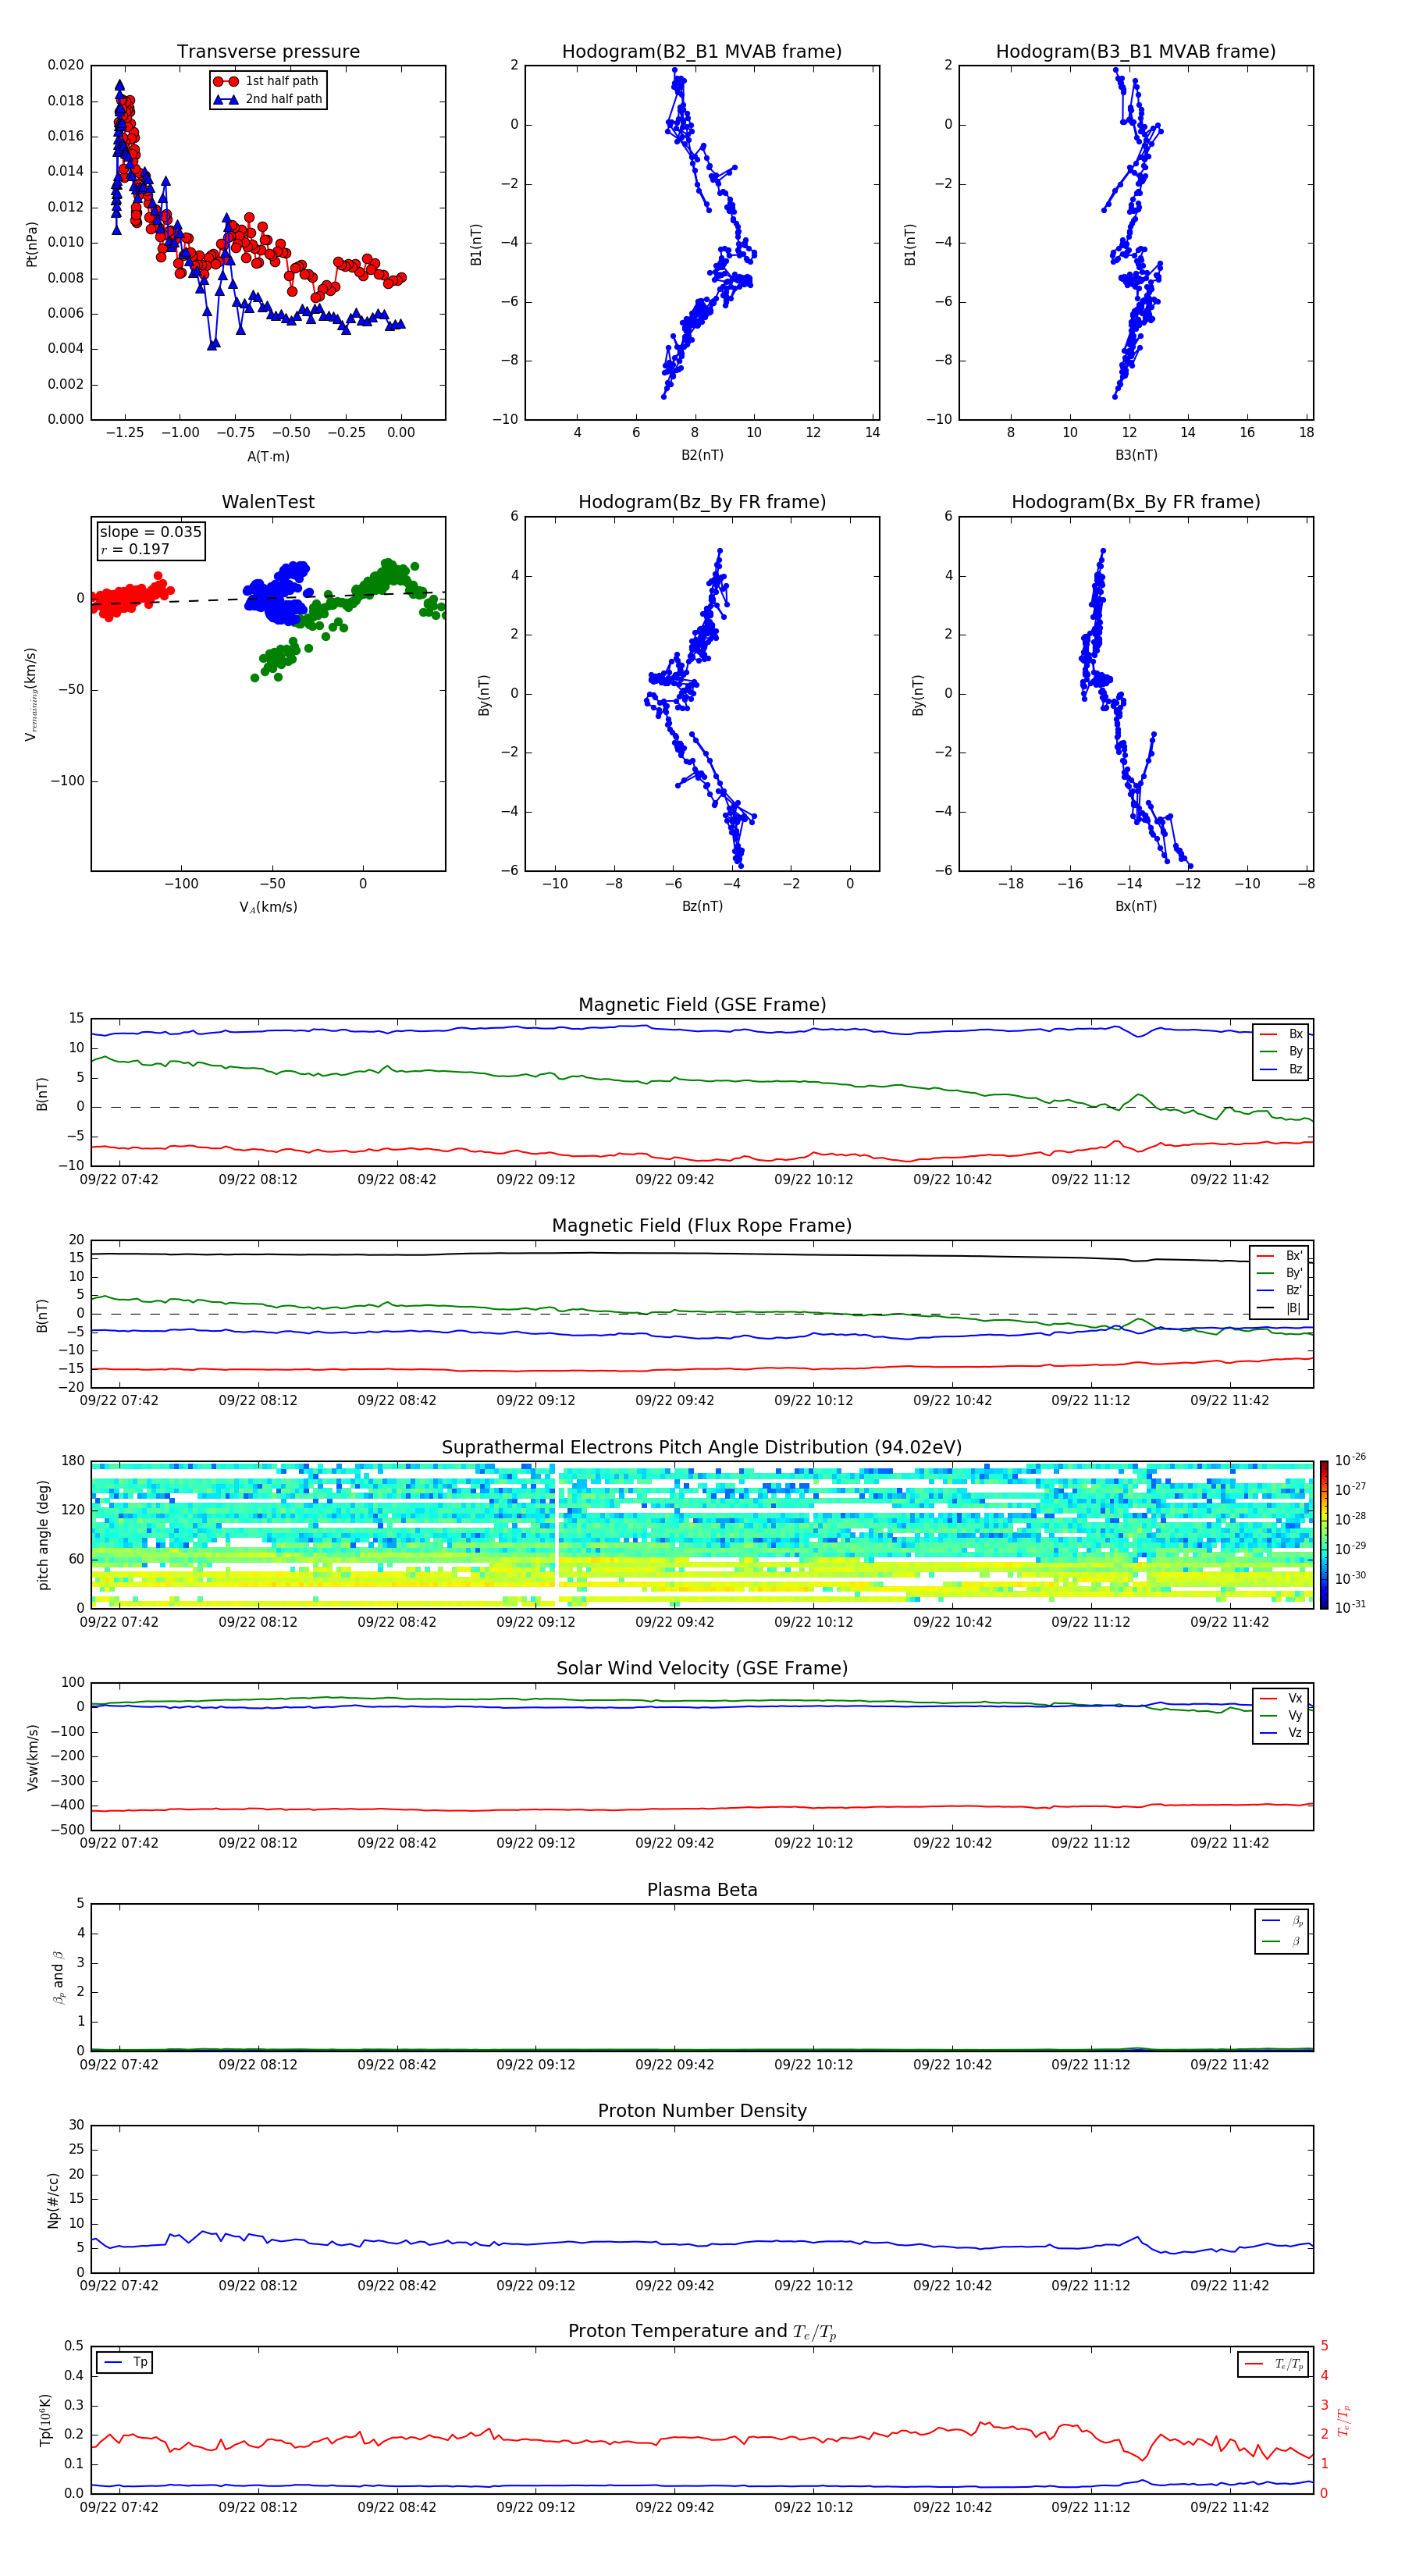Select the "Hodogram(B2_B1 MVAB frame)" title

click(702, 52)
